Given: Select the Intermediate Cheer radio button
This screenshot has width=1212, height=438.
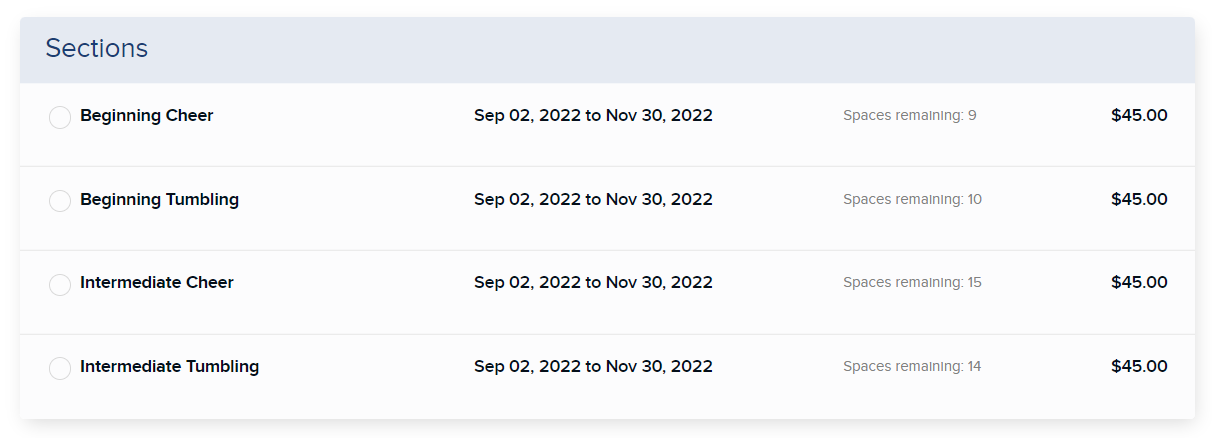Looking at the screenshot, I should click(60, 285).
